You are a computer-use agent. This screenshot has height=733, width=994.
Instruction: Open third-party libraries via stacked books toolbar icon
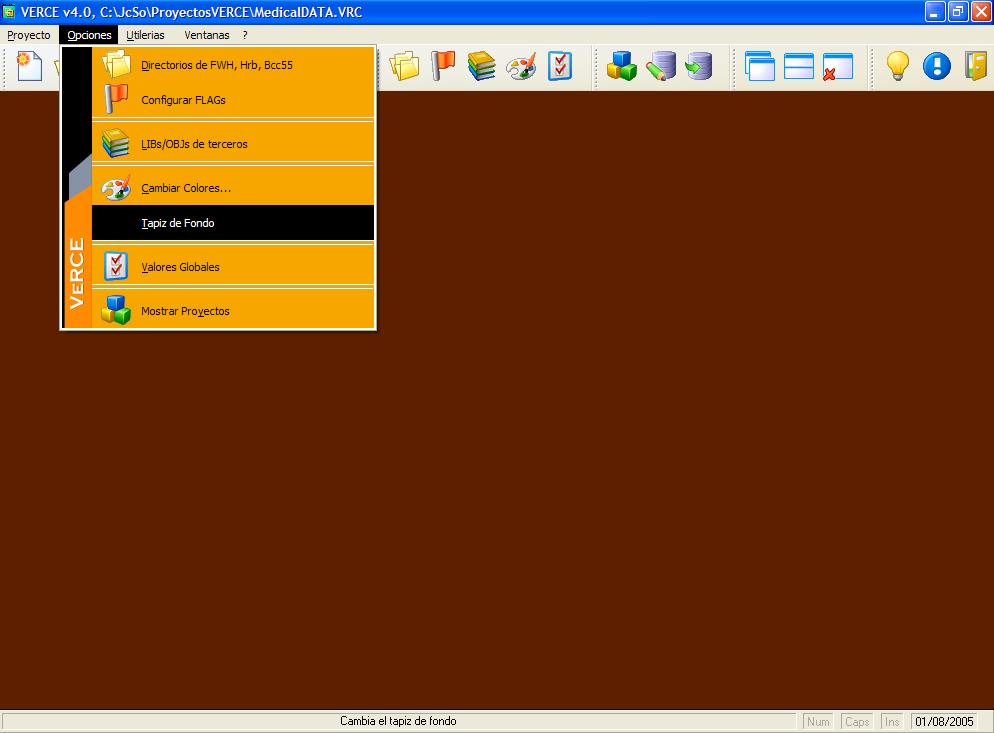pyautogui.click(x=482, y=66)
